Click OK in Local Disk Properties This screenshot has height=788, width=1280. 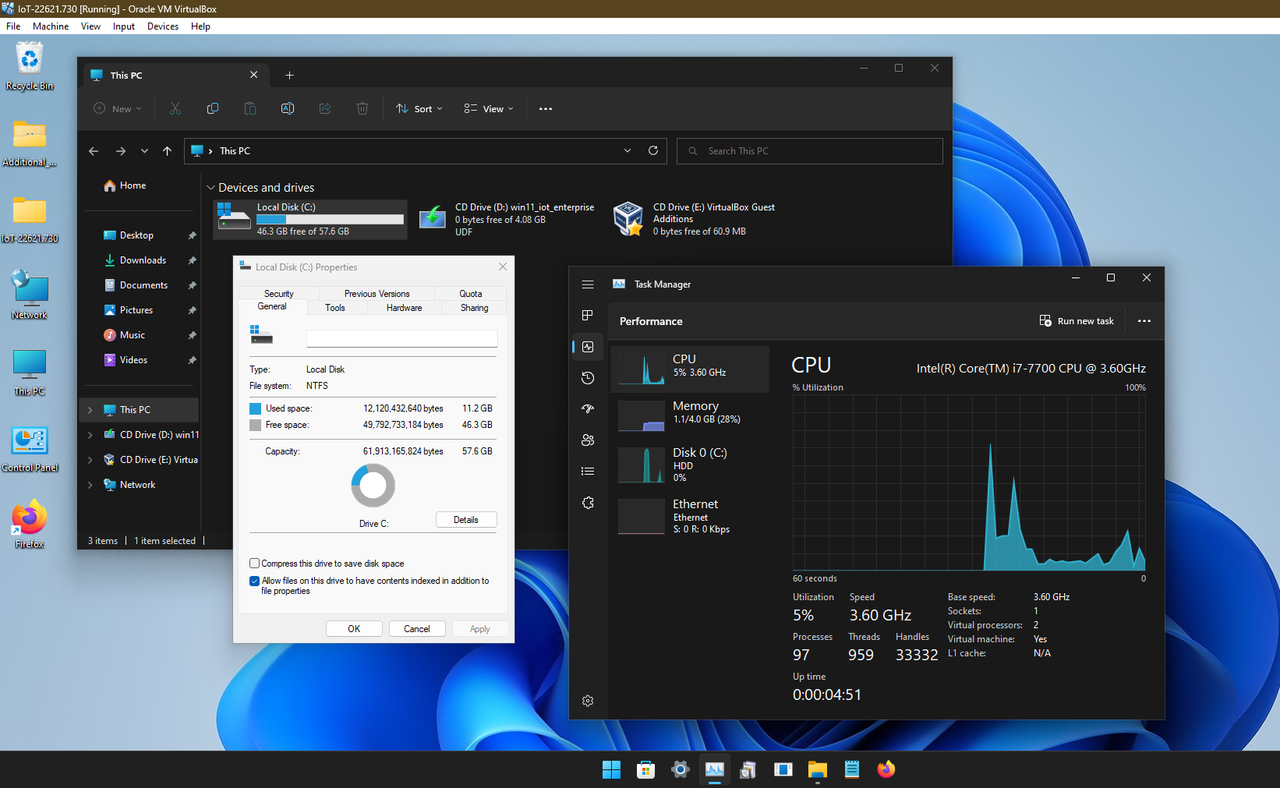(354, 629)
